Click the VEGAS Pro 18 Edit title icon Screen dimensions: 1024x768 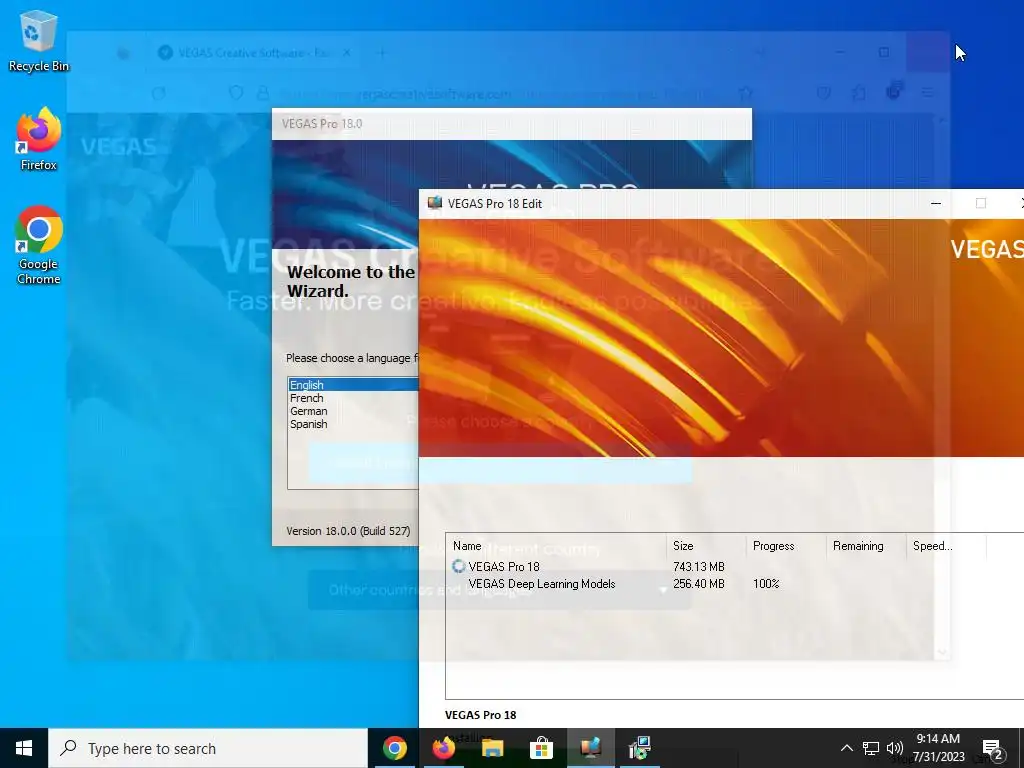(x=434, y=203)
